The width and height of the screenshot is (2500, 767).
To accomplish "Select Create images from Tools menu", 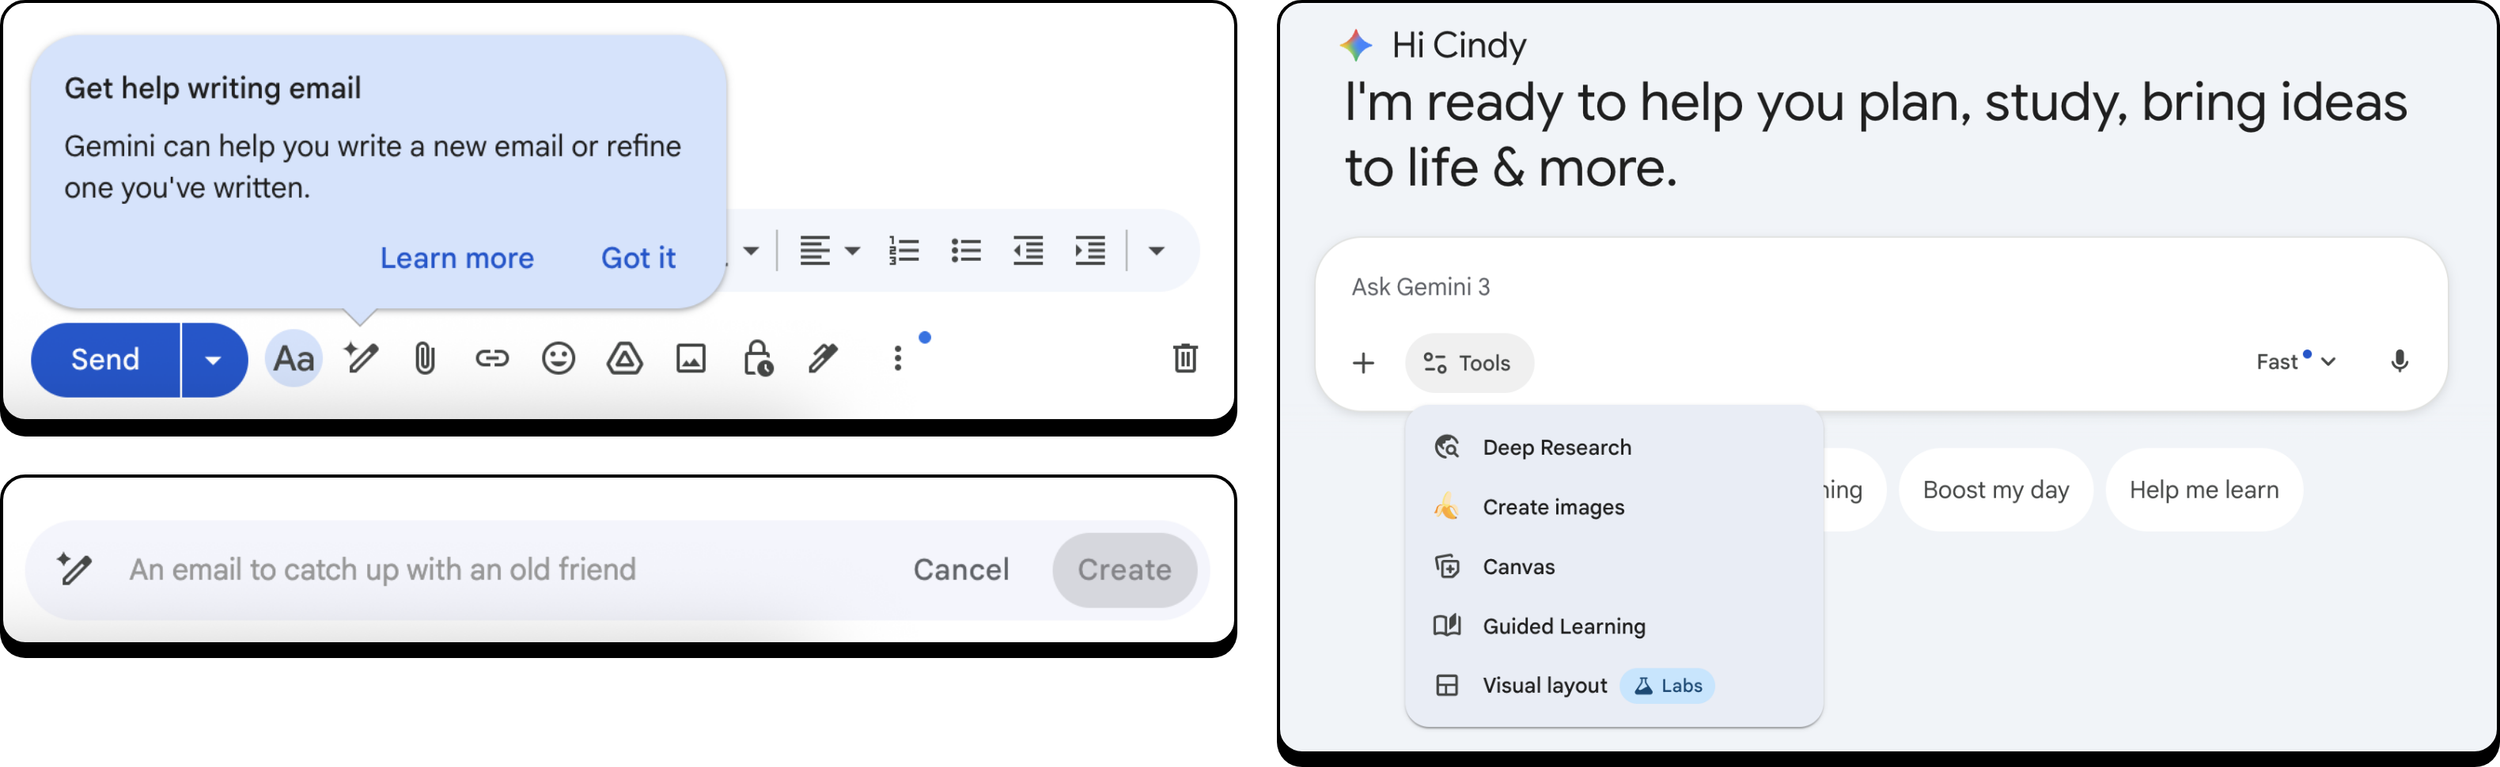I will (x=1614, y=507).
